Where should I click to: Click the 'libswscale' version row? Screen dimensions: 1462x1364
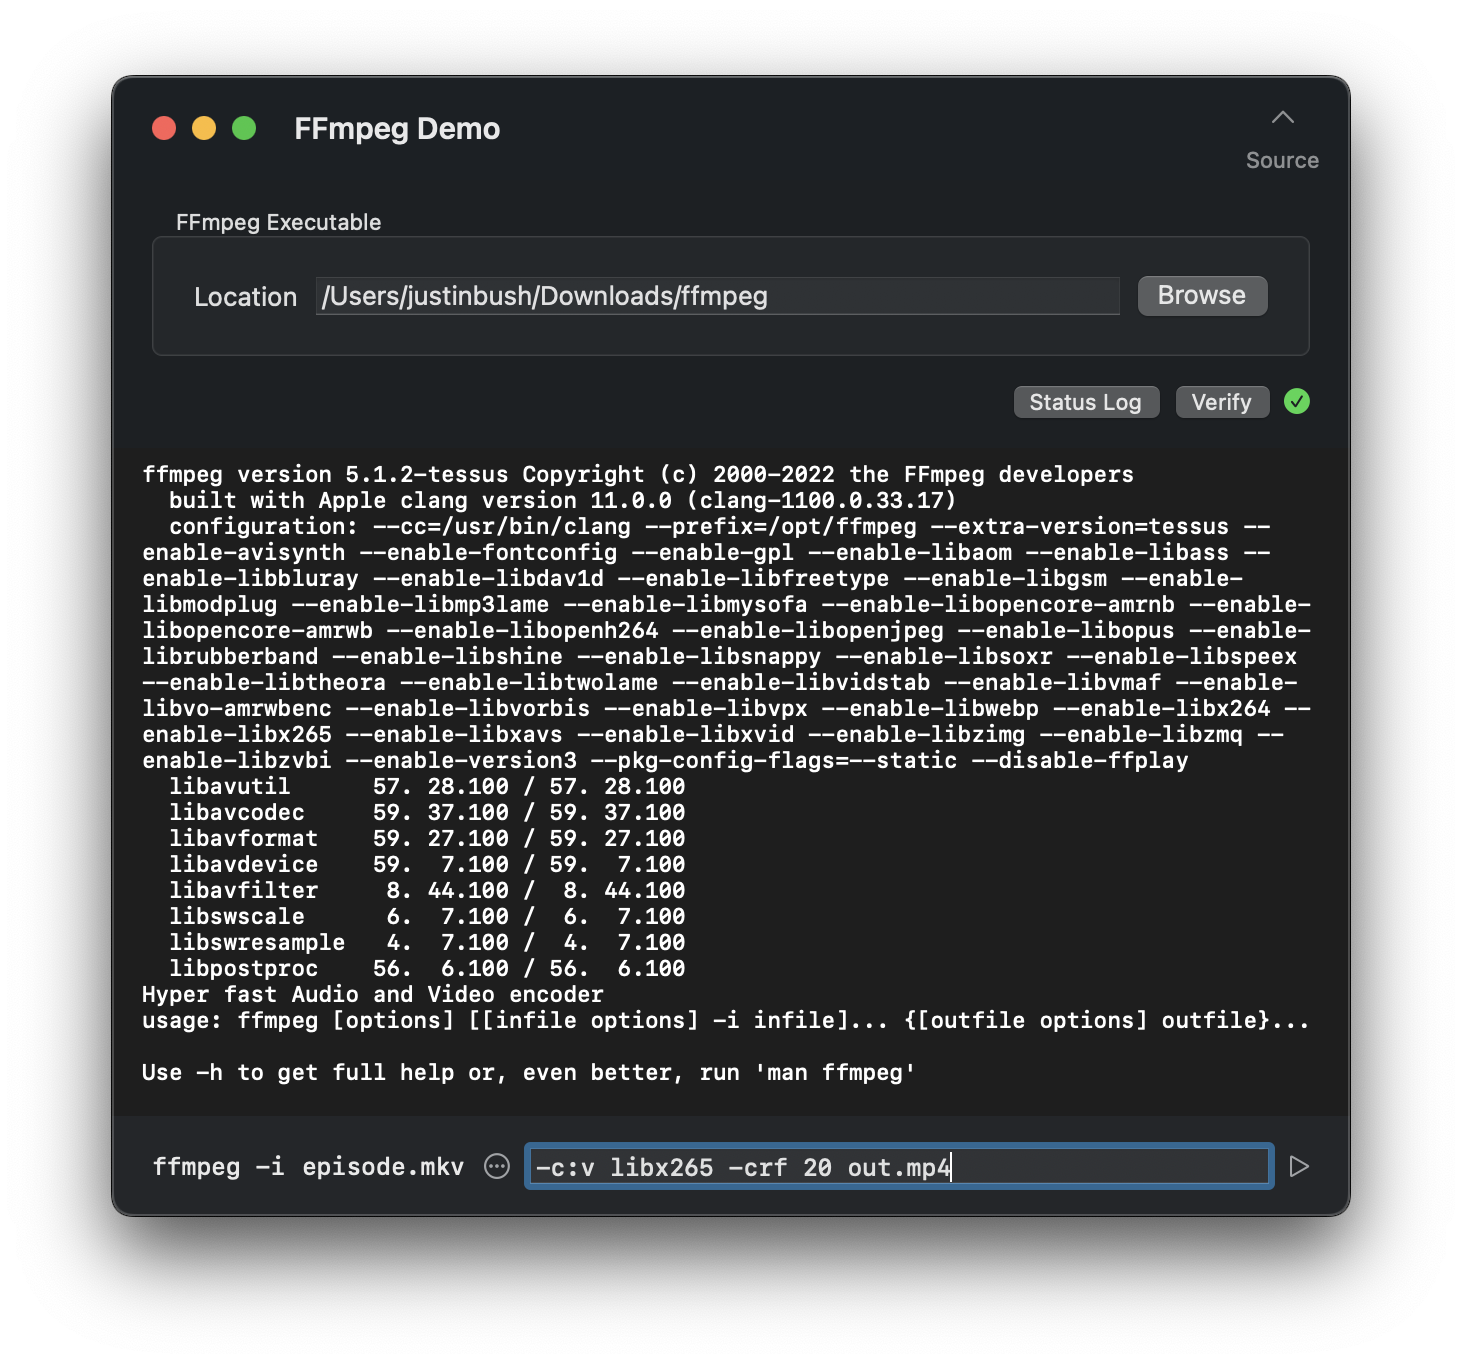[427, 916]
